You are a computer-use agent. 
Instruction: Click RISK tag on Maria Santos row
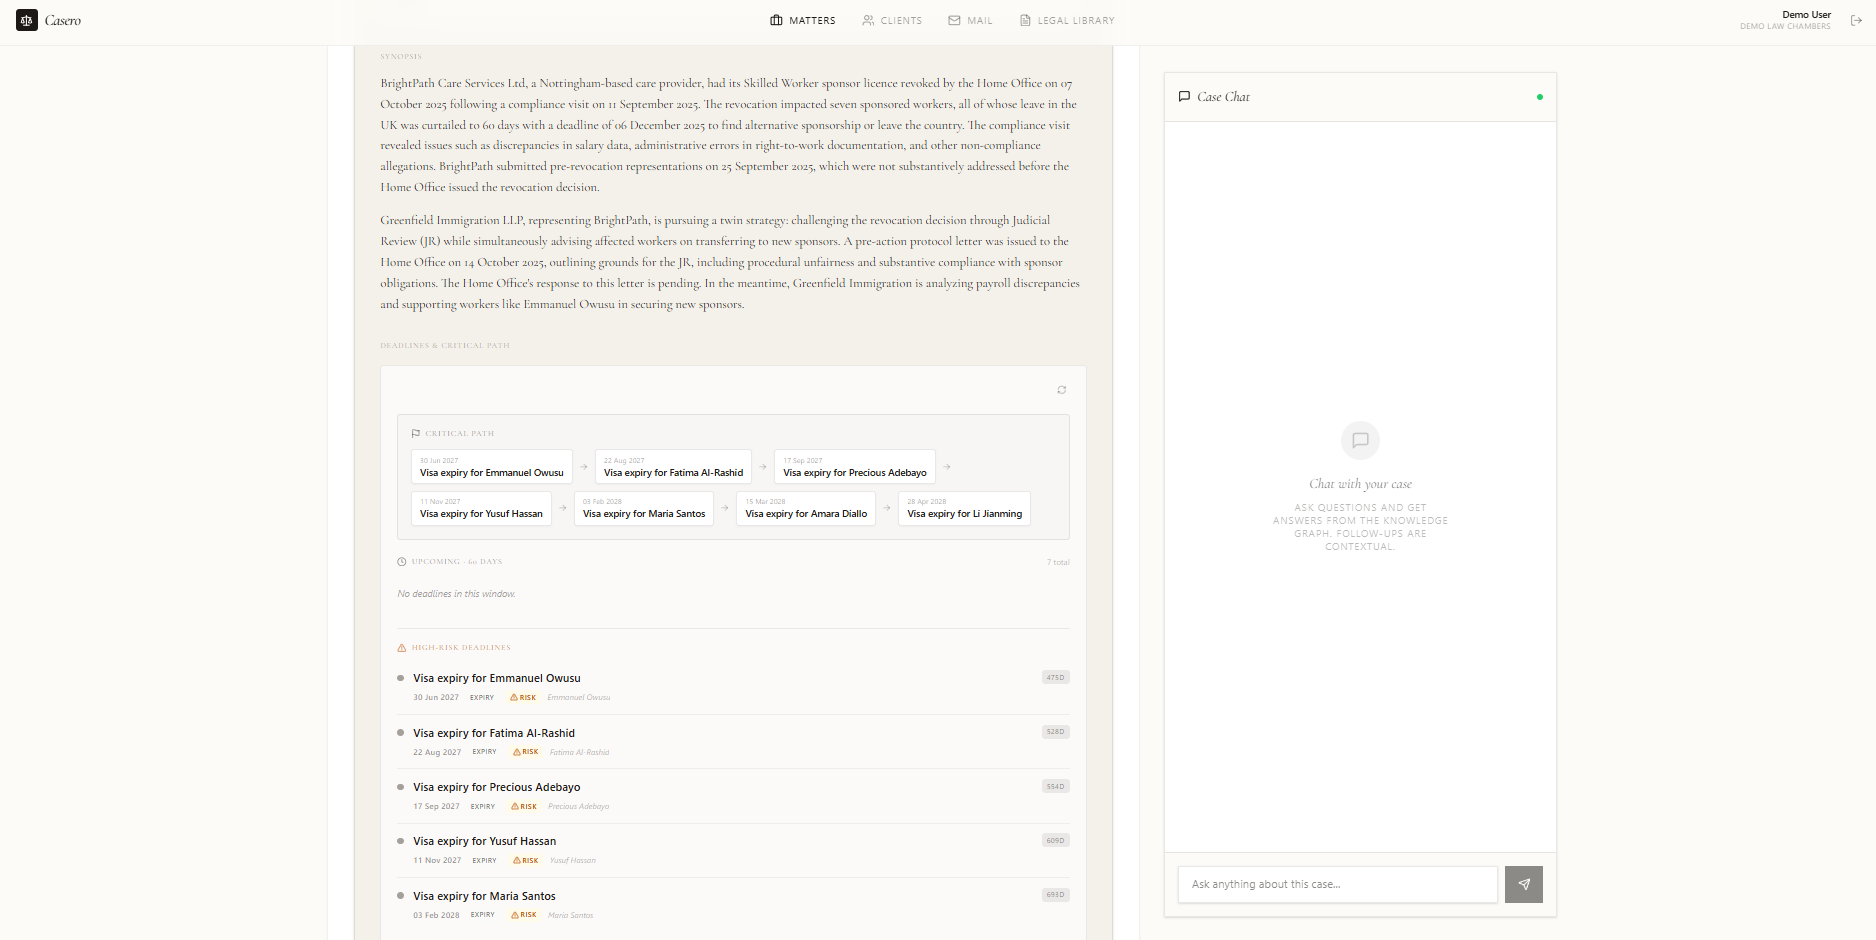(524, 915)
